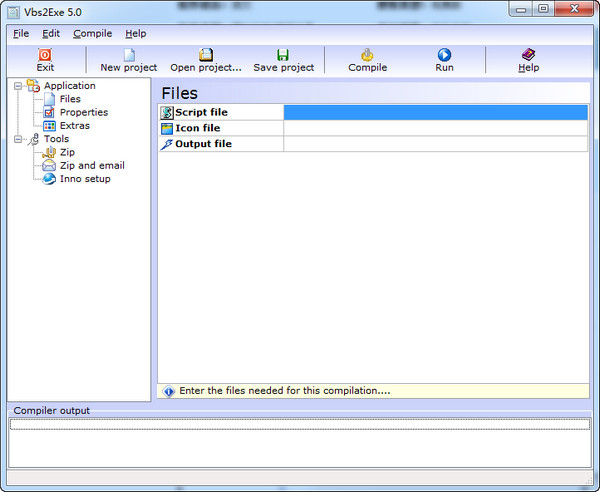Click the Exit toolbar icon
The image size is (600, 492).
45,55
